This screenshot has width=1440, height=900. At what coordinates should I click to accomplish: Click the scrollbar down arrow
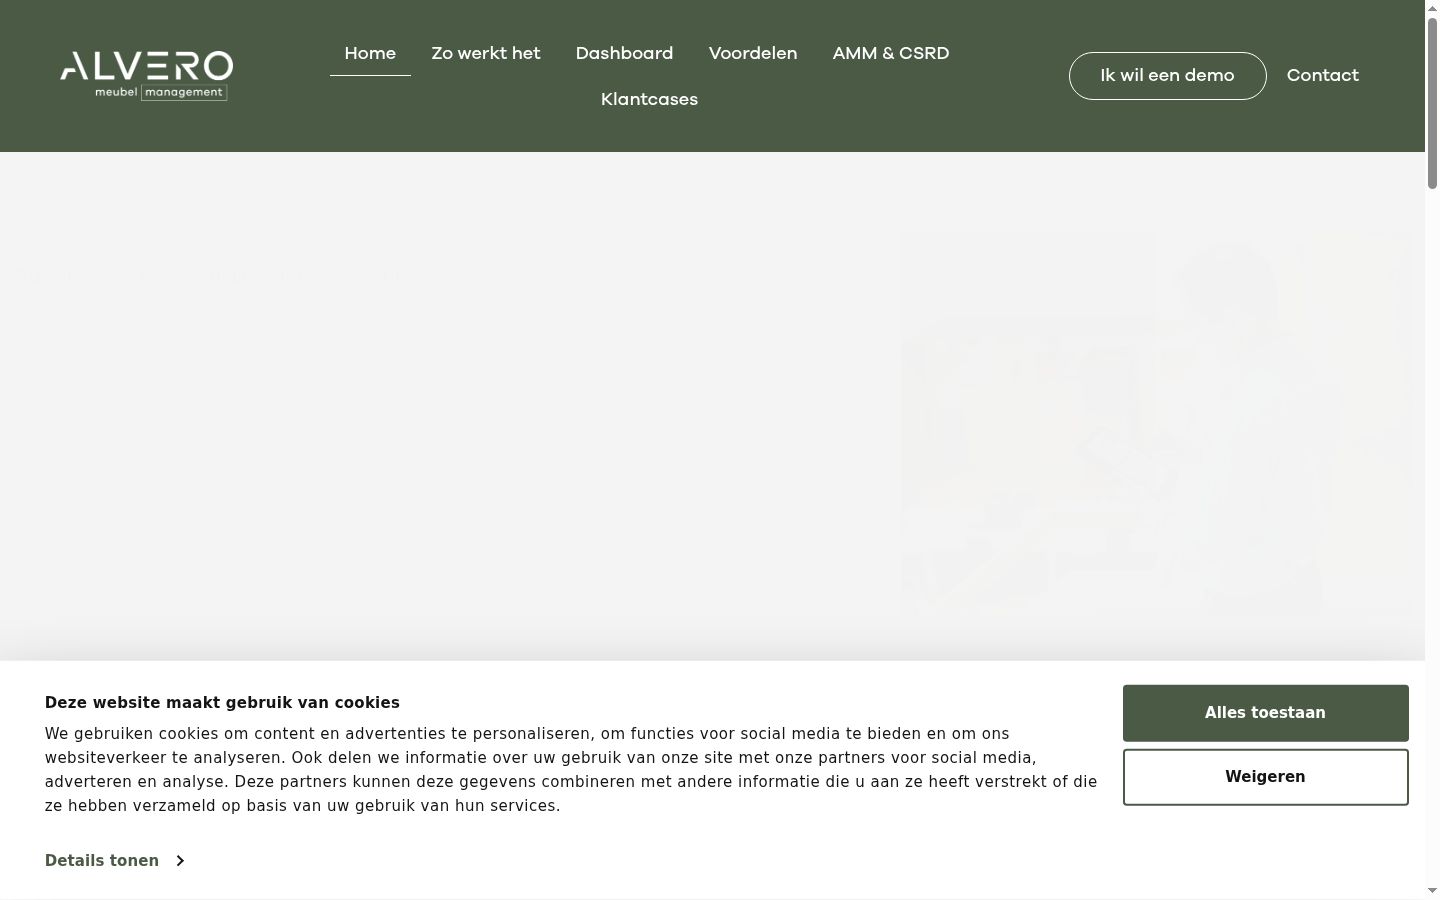[x=1432, y=890]
